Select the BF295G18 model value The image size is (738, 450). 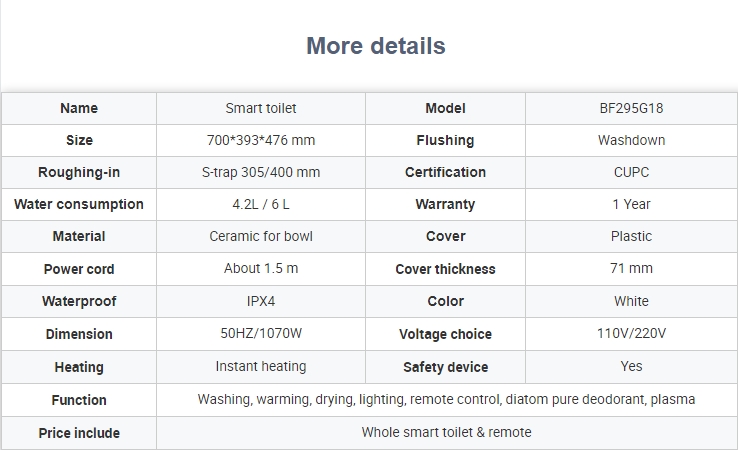click(631, 108)
